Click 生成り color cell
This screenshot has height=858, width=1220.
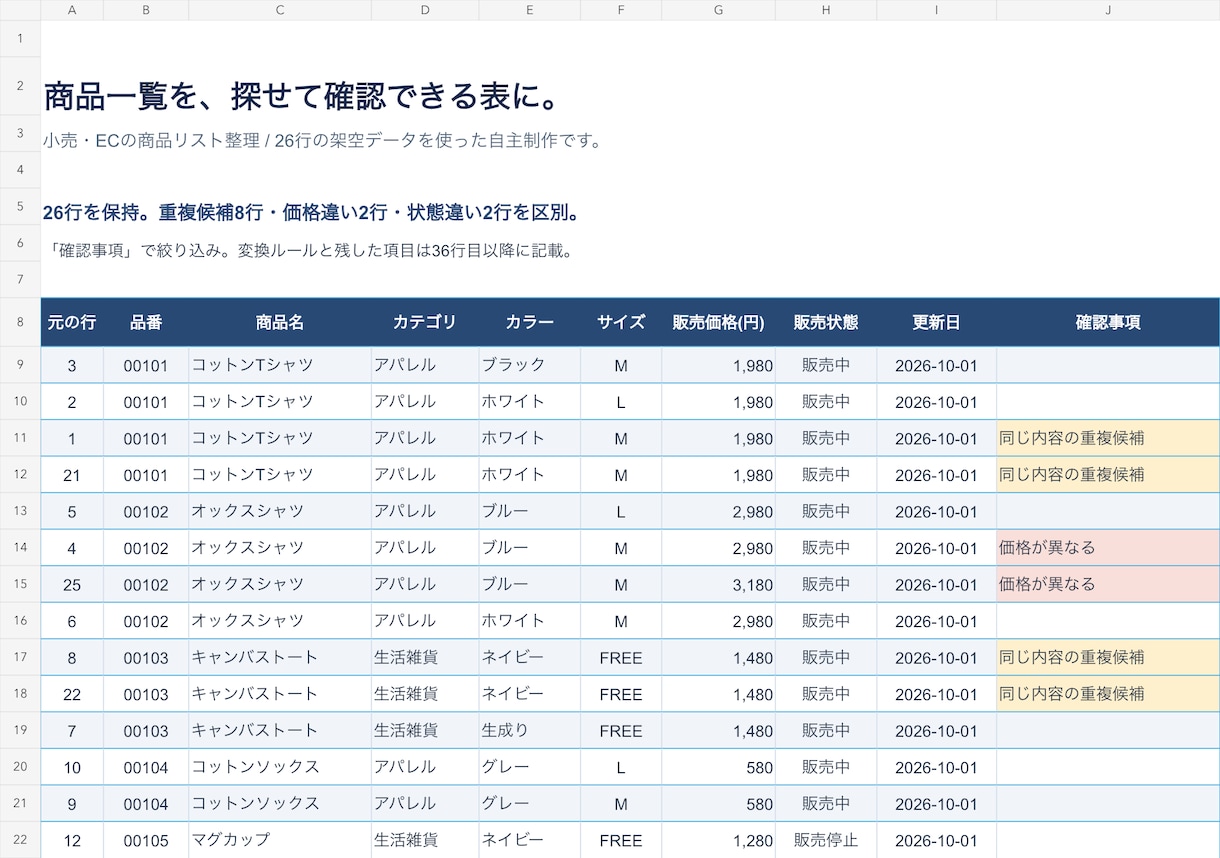click(530, 730)
